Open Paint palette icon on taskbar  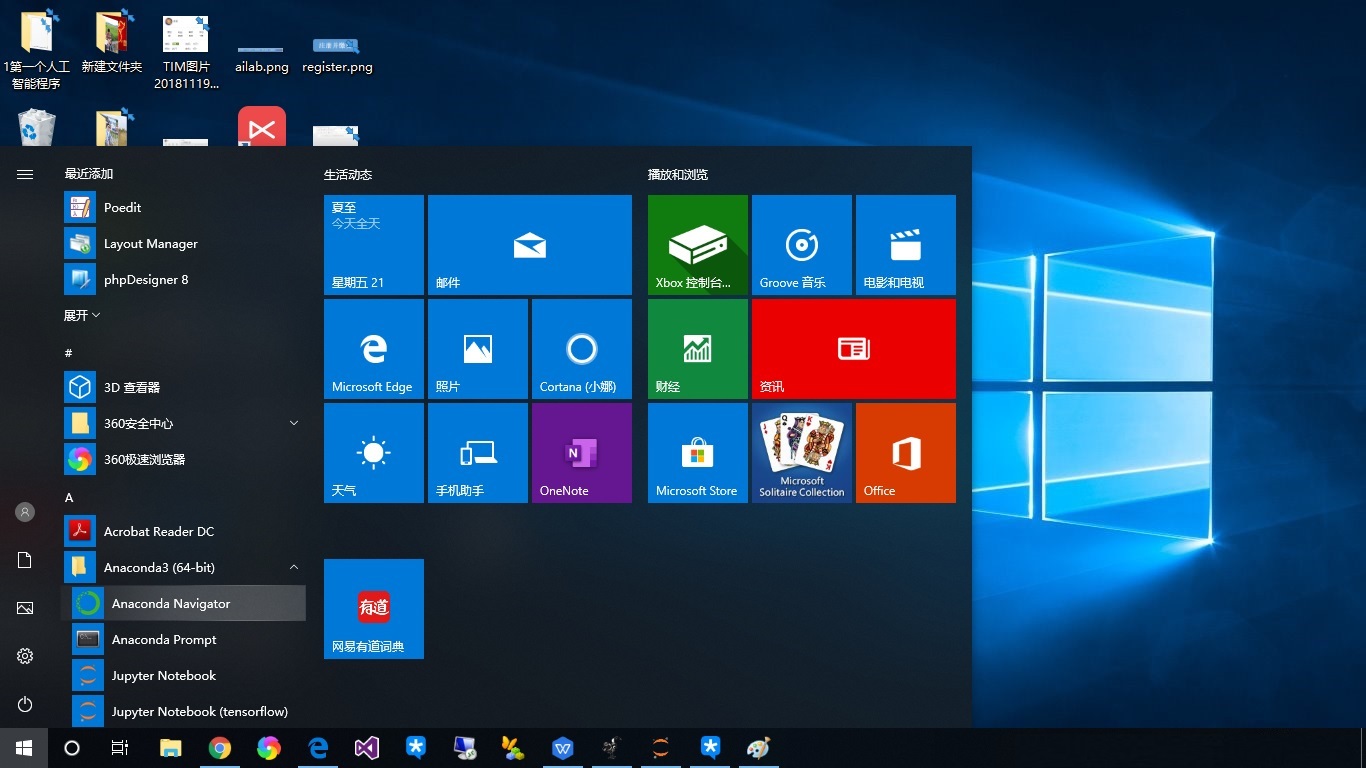759,748
